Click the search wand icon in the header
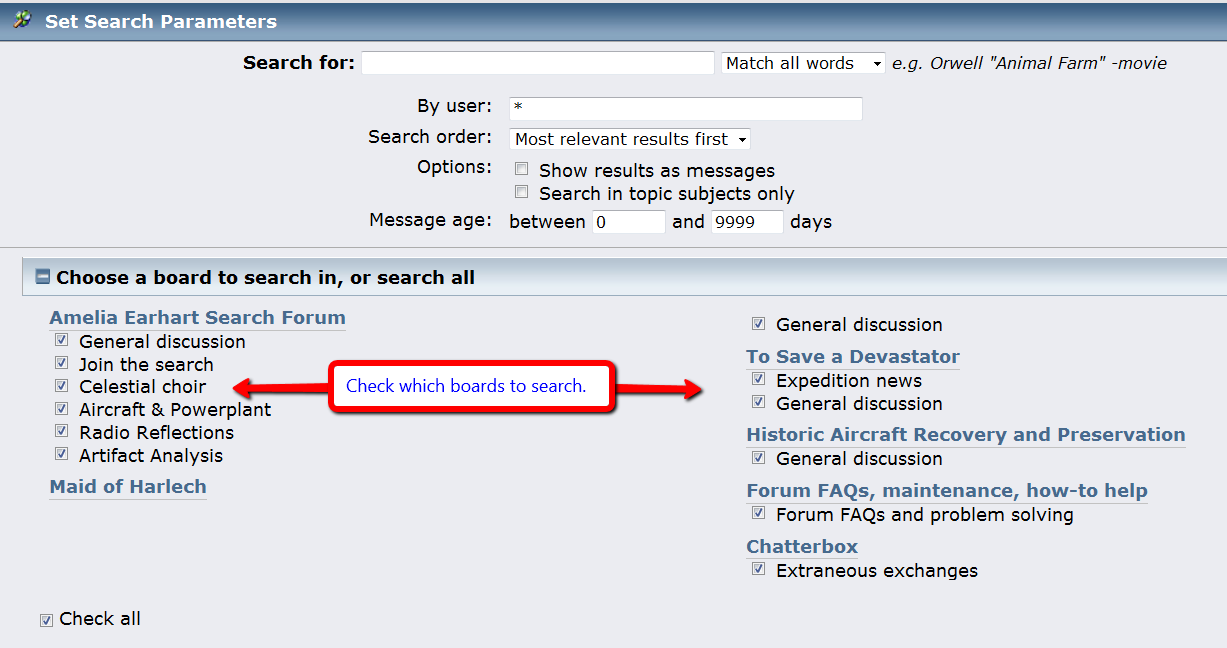The height and width of the screenshot is (648, 1227). (21, 19)
